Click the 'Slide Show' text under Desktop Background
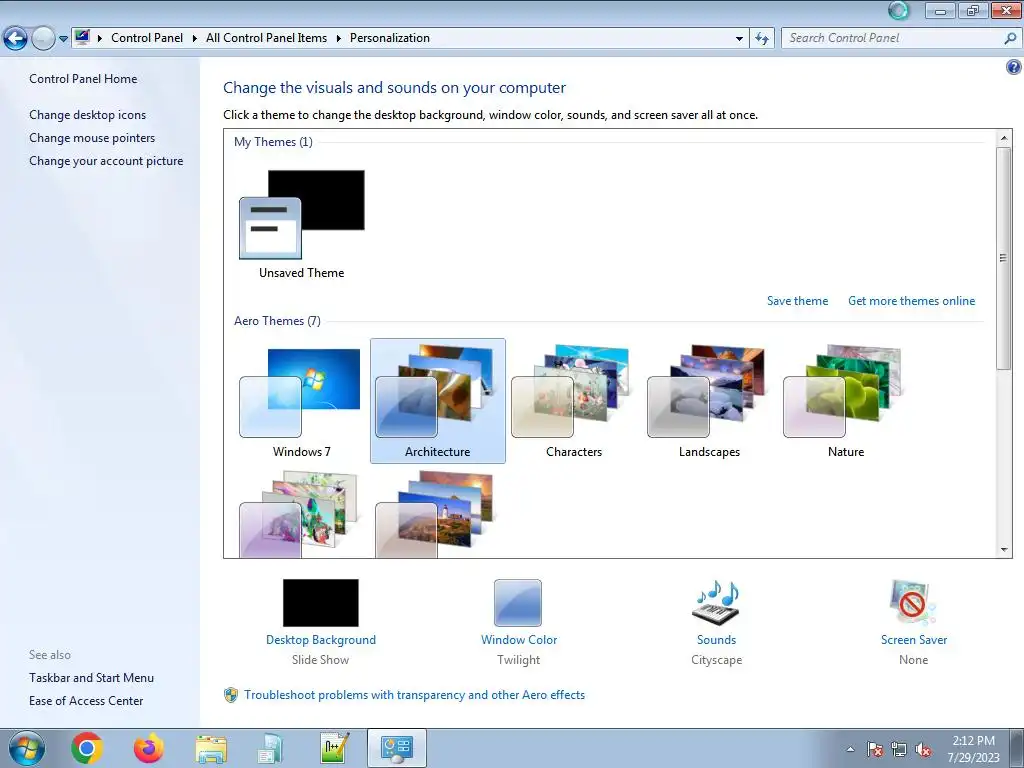This screenshot has height=768, width=1024. 320,660
